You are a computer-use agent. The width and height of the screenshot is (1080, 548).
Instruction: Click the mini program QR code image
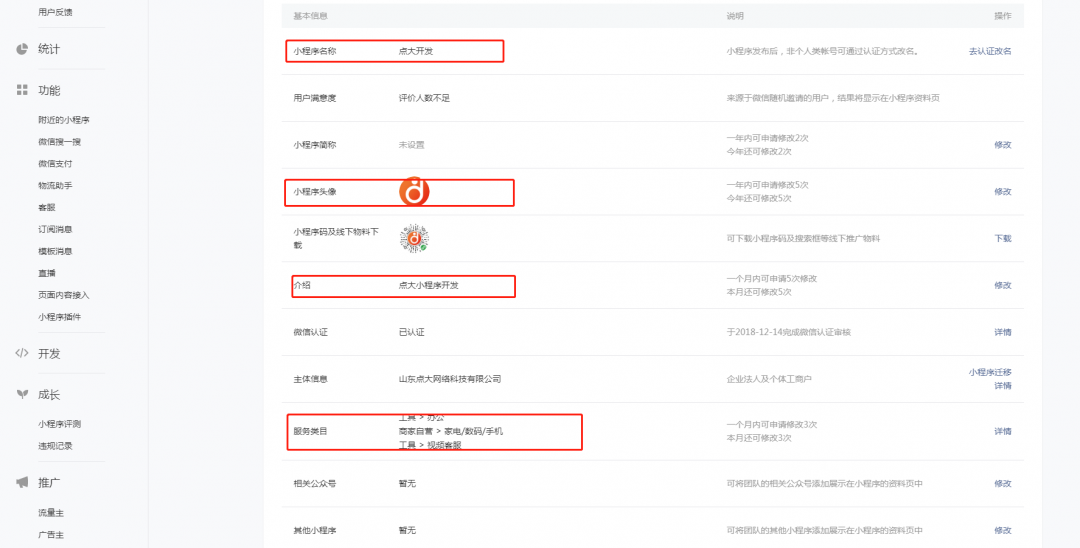(414, 238)
